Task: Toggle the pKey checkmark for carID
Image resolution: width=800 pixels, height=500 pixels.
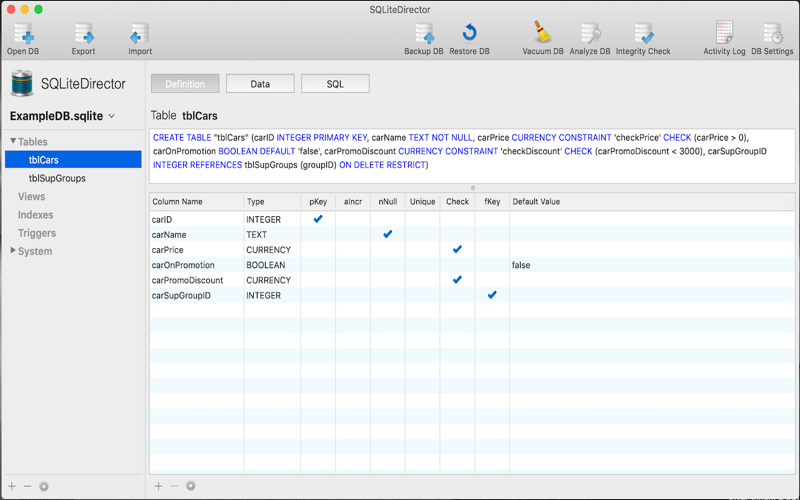Action: tap(318, 219)
